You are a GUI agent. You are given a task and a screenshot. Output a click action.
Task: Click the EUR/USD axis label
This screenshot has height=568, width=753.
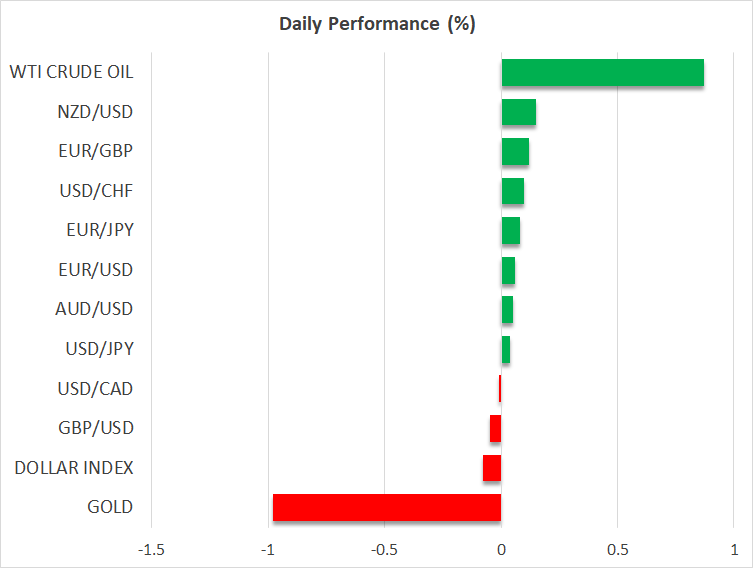coord(95,270)
